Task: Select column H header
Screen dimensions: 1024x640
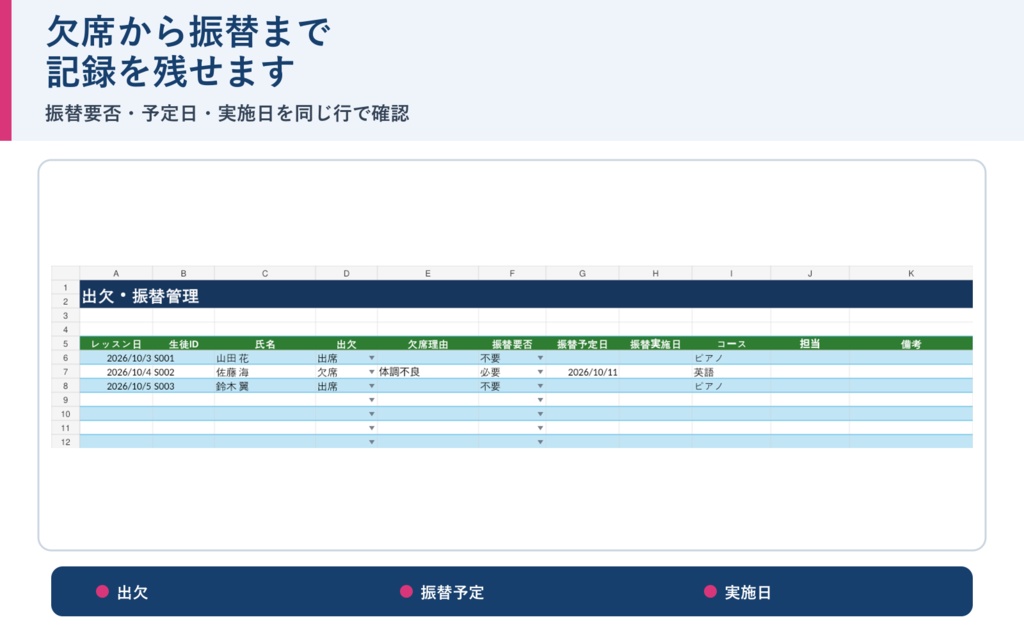Action: coord(656,273)
